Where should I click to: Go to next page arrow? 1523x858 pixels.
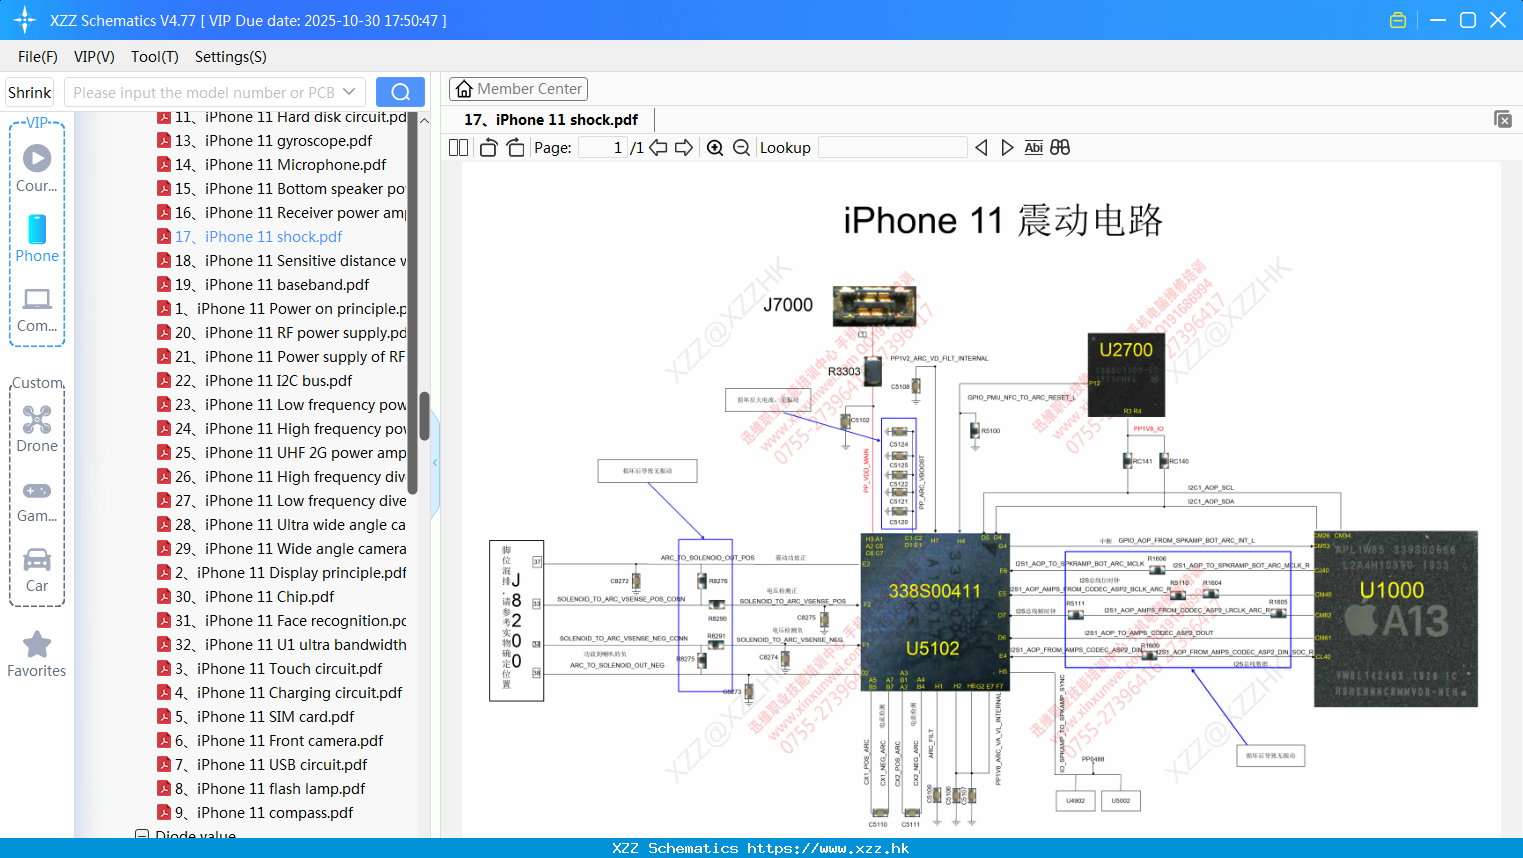[684, 147]
